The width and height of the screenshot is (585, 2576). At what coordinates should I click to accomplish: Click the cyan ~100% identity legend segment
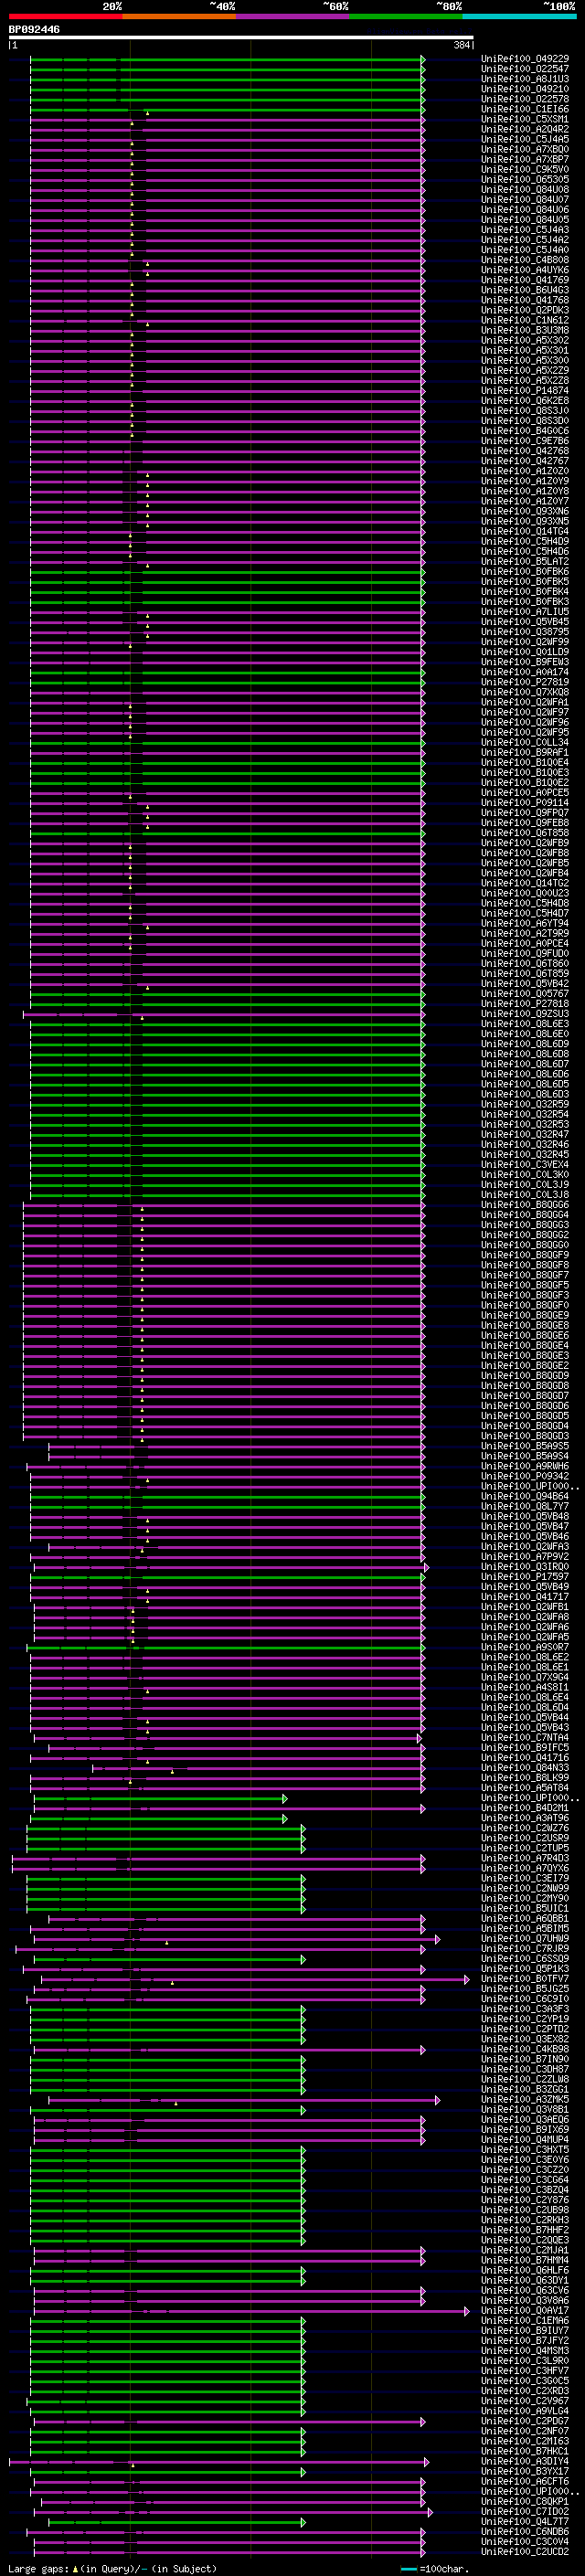519,16
